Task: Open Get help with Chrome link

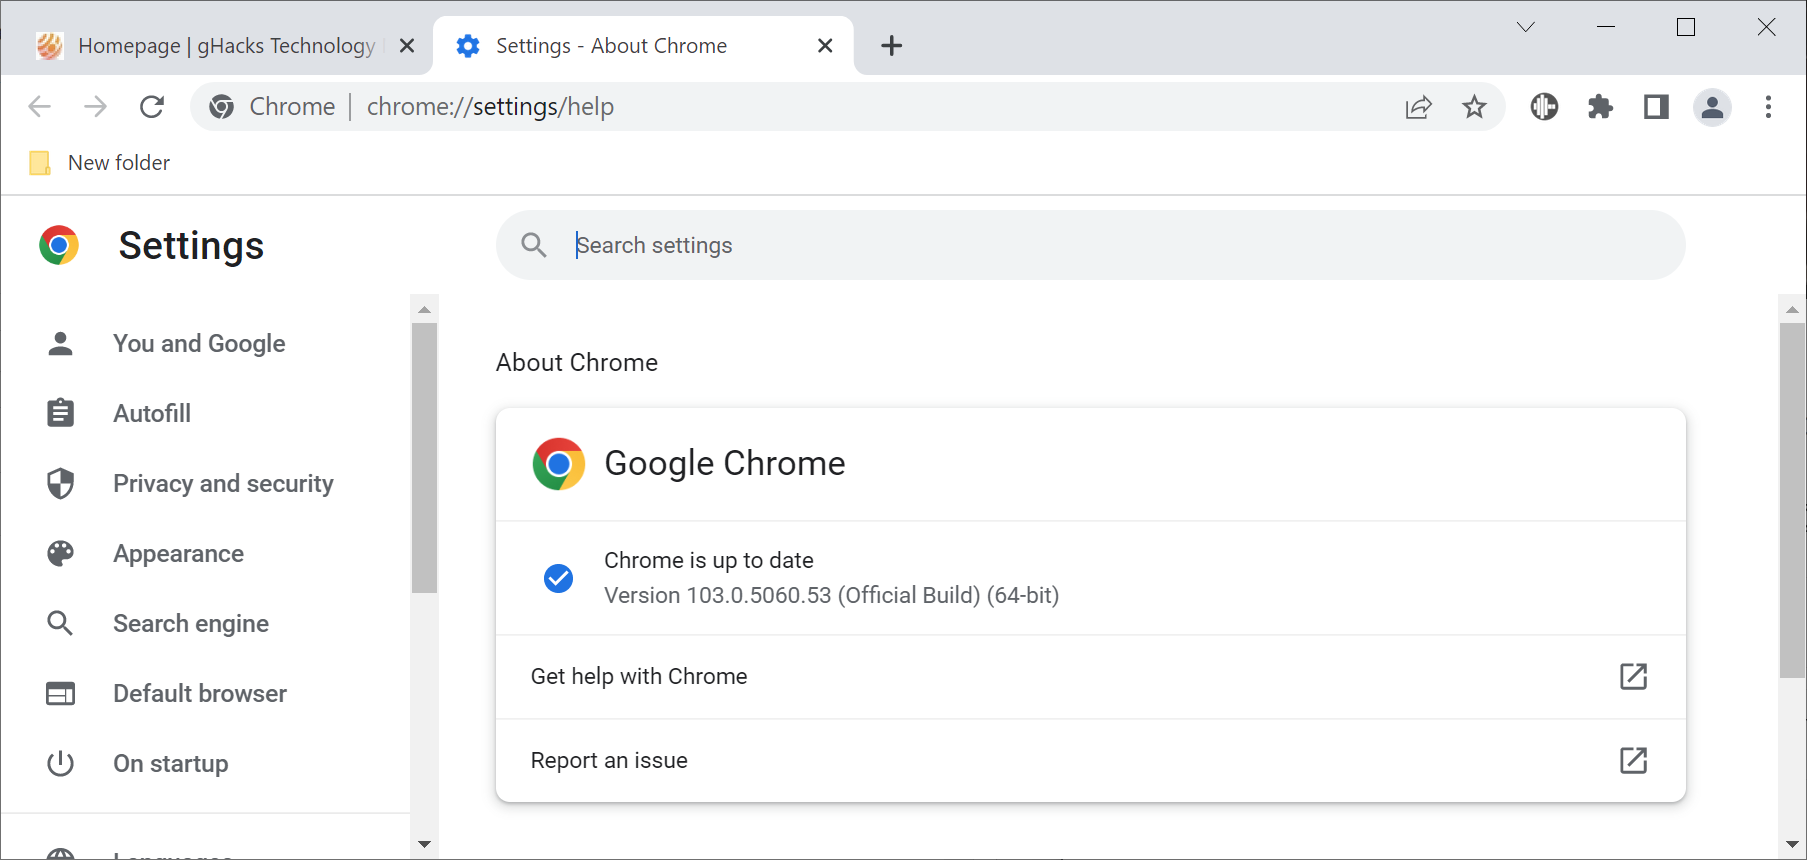Action: click(1091, 677)
